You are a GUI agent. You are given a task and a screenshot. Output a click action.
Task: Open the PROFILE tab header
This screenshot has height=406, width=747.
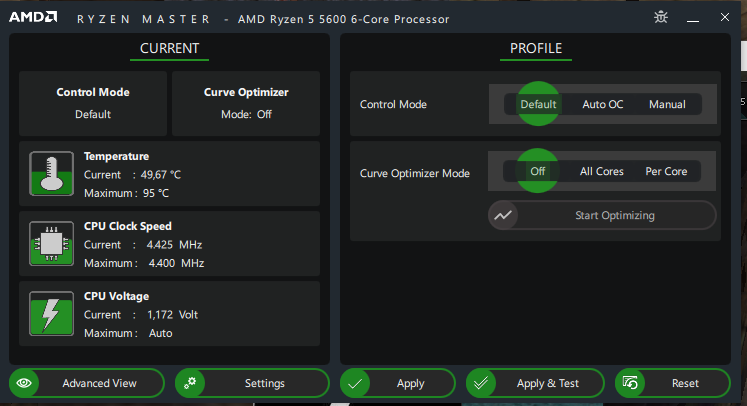[x=536, y=49]
